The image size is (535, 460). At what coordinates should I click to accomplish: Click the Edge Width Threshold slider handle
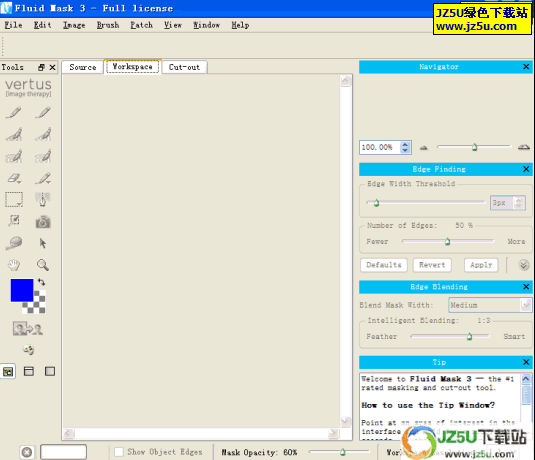click(376, 203)
